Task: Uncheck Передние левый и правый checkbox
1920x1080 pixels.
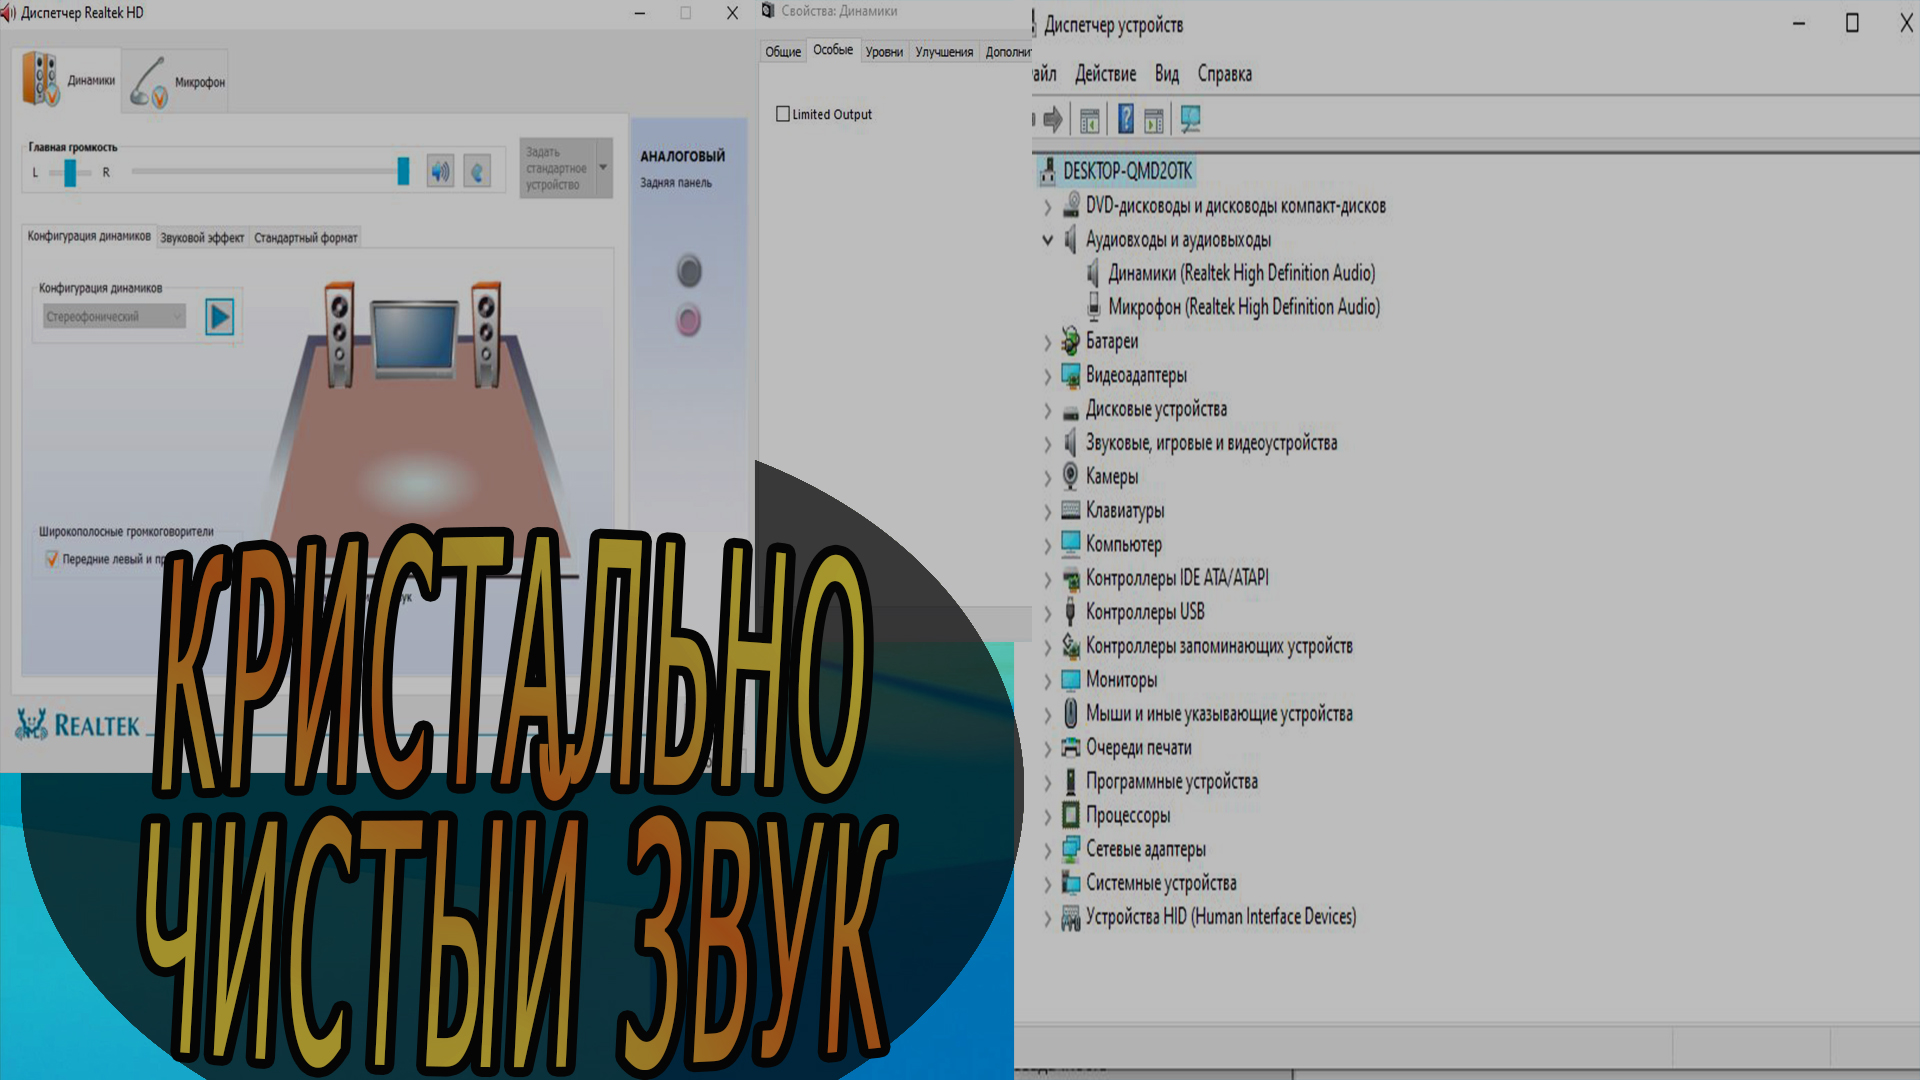Action: click(x=51, y=558)
